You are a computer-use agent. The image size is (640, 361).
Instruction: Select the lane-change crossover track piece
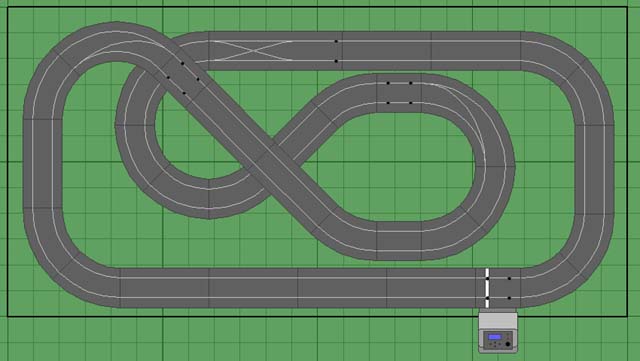click(x=253, y=51)
